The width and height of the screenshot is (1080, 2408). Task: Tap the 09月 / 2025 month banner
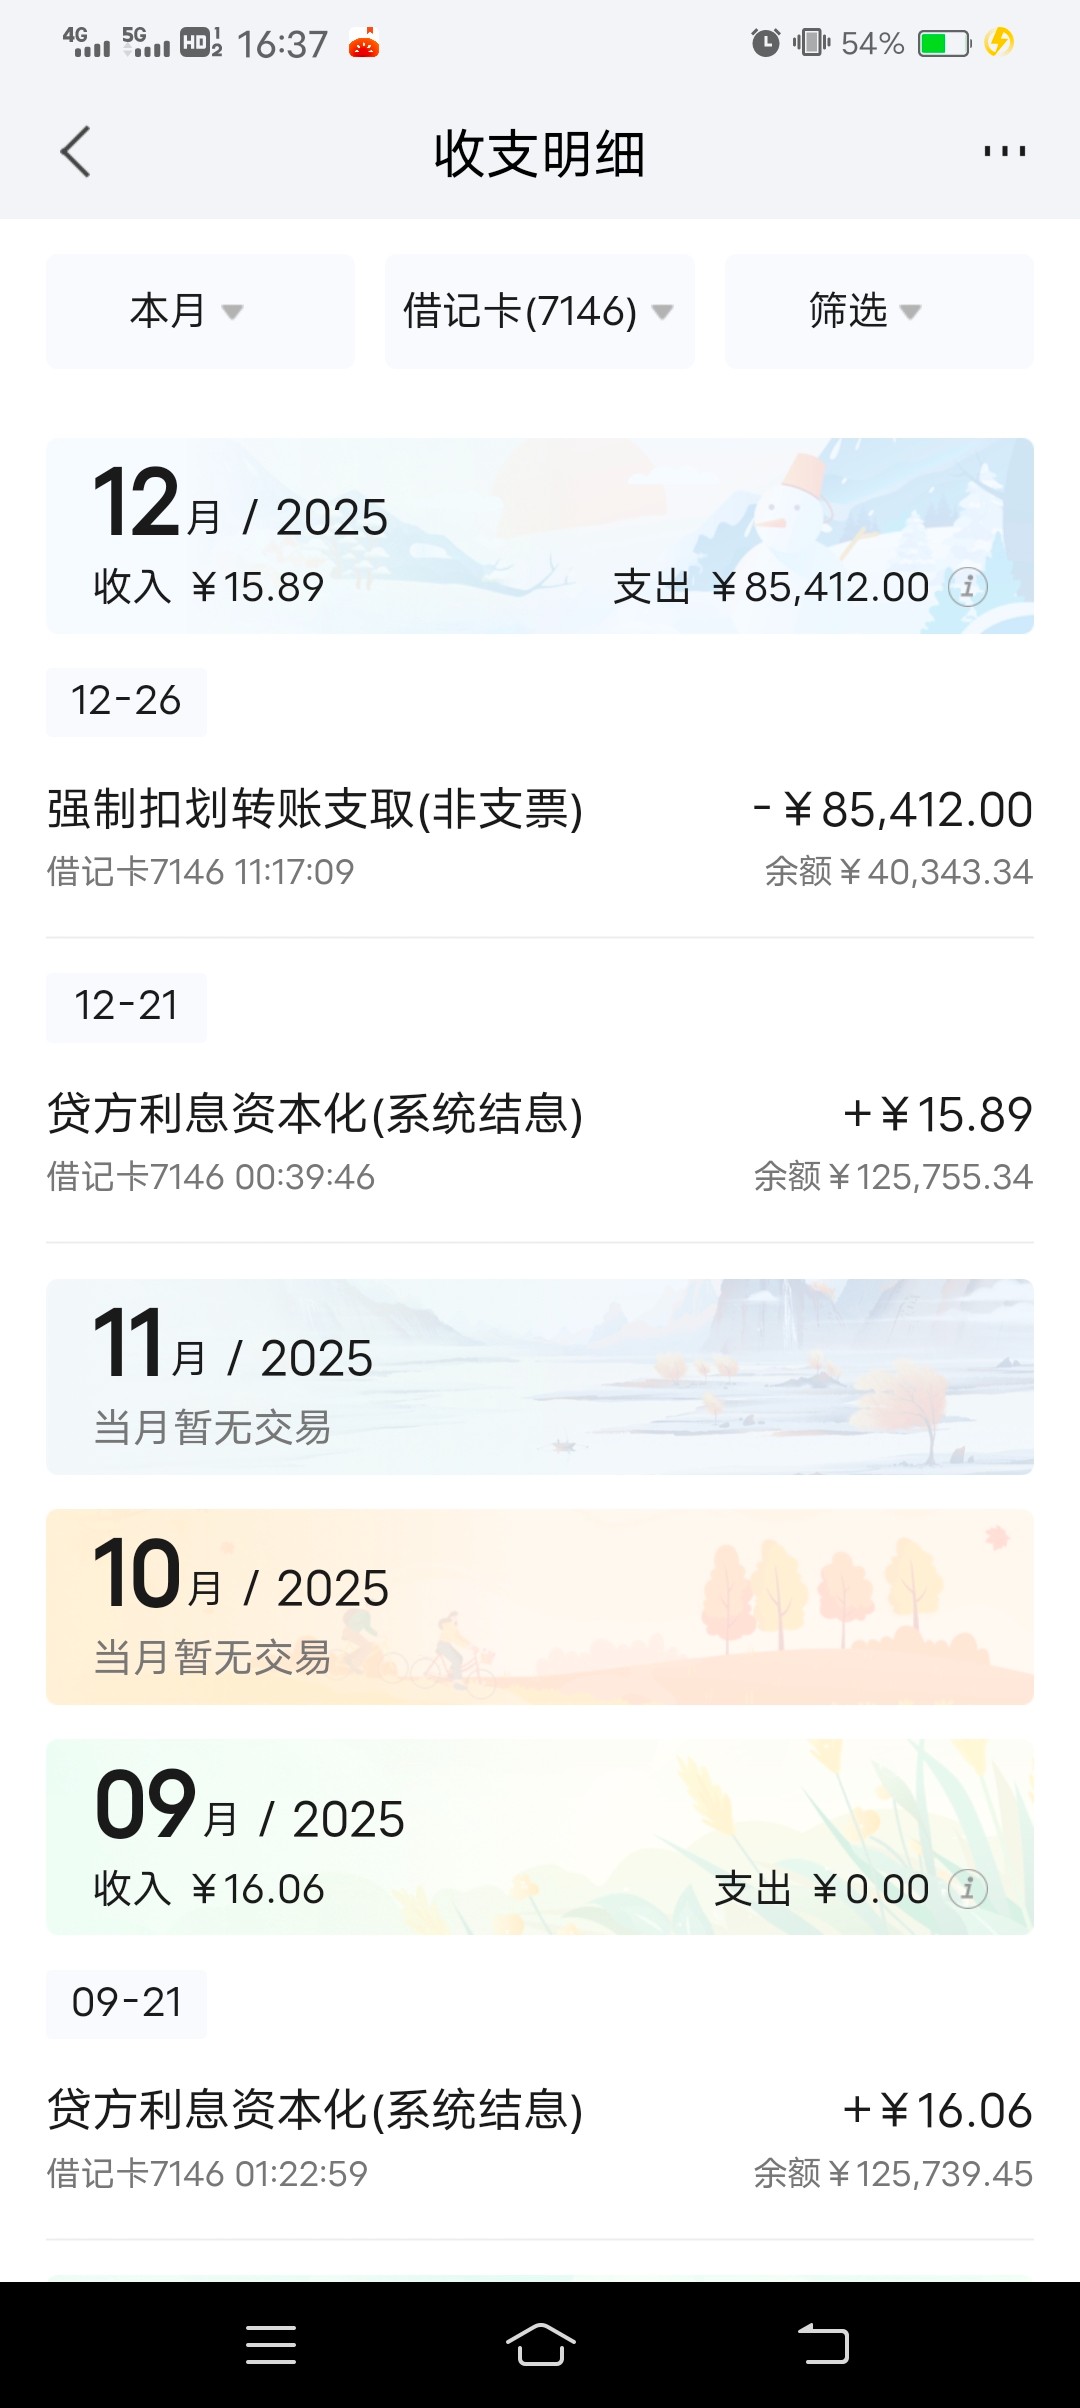pos(539,1836)
